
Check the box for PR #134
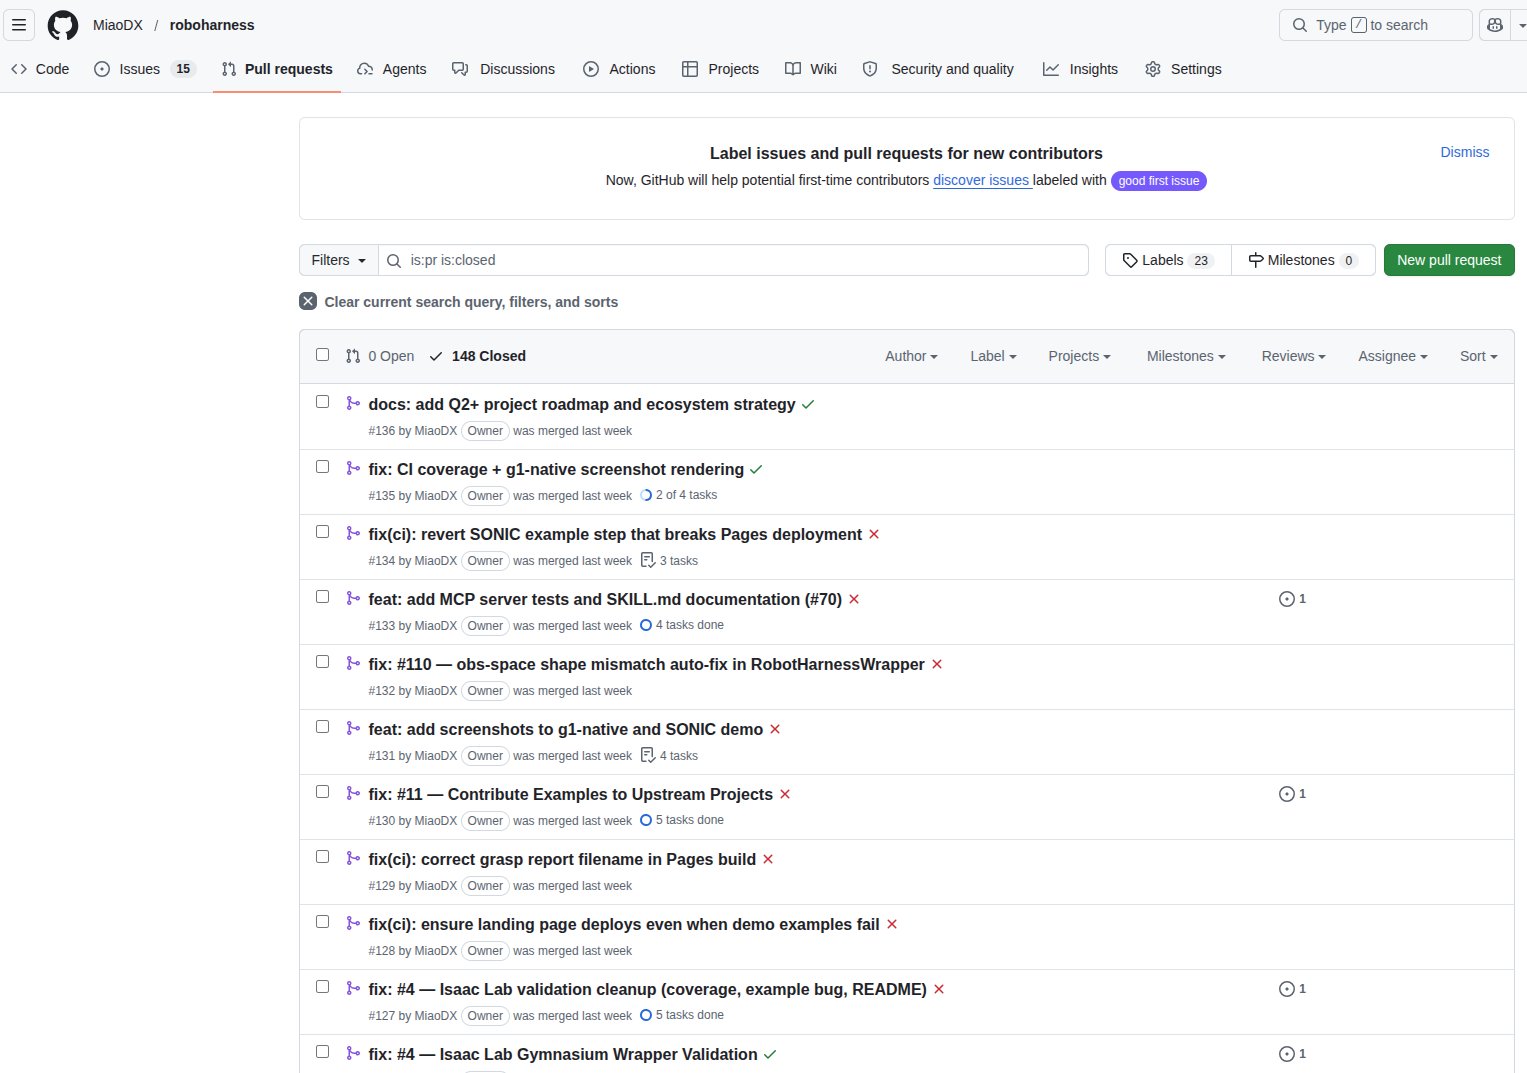tap(322, 531)
